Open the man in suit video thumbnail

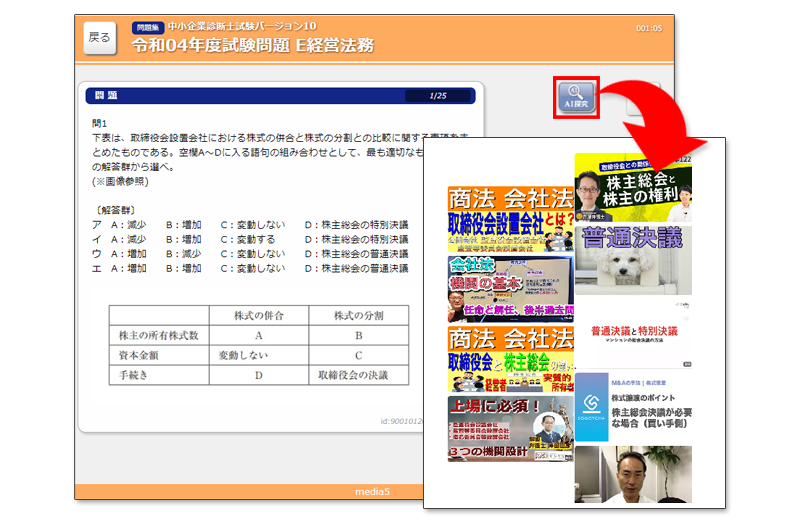point(633,474)
